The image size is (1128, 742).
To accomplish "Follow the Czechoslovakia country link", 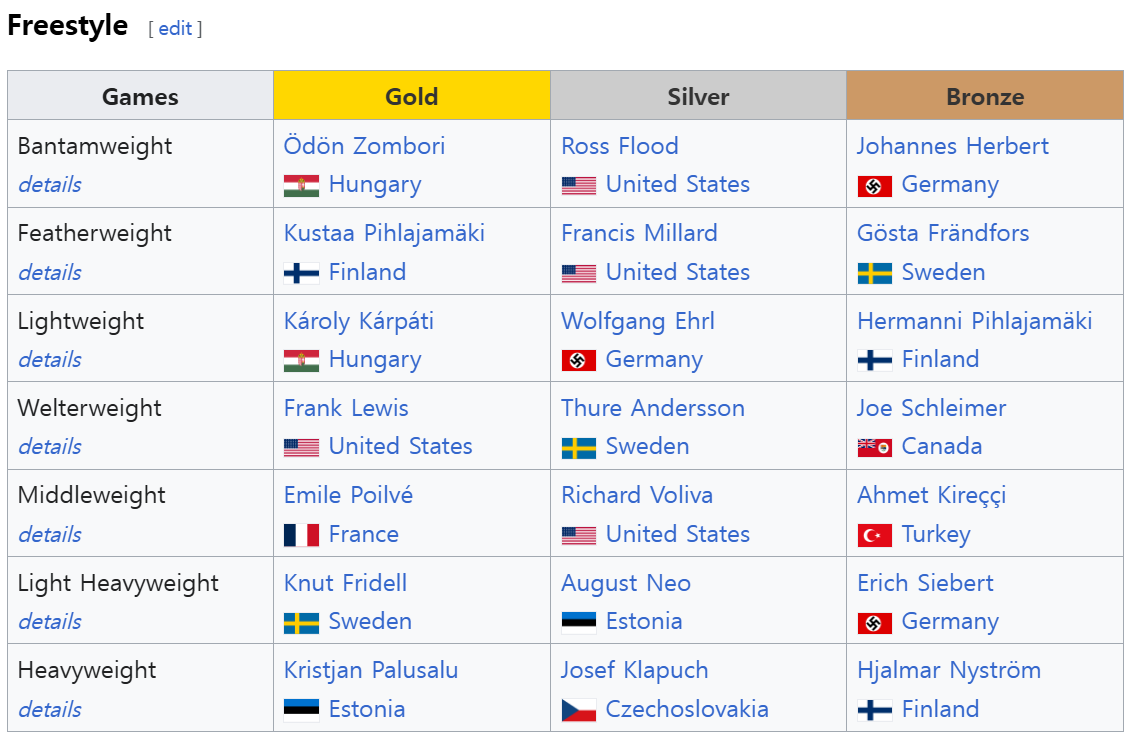I will pos(687,709).
